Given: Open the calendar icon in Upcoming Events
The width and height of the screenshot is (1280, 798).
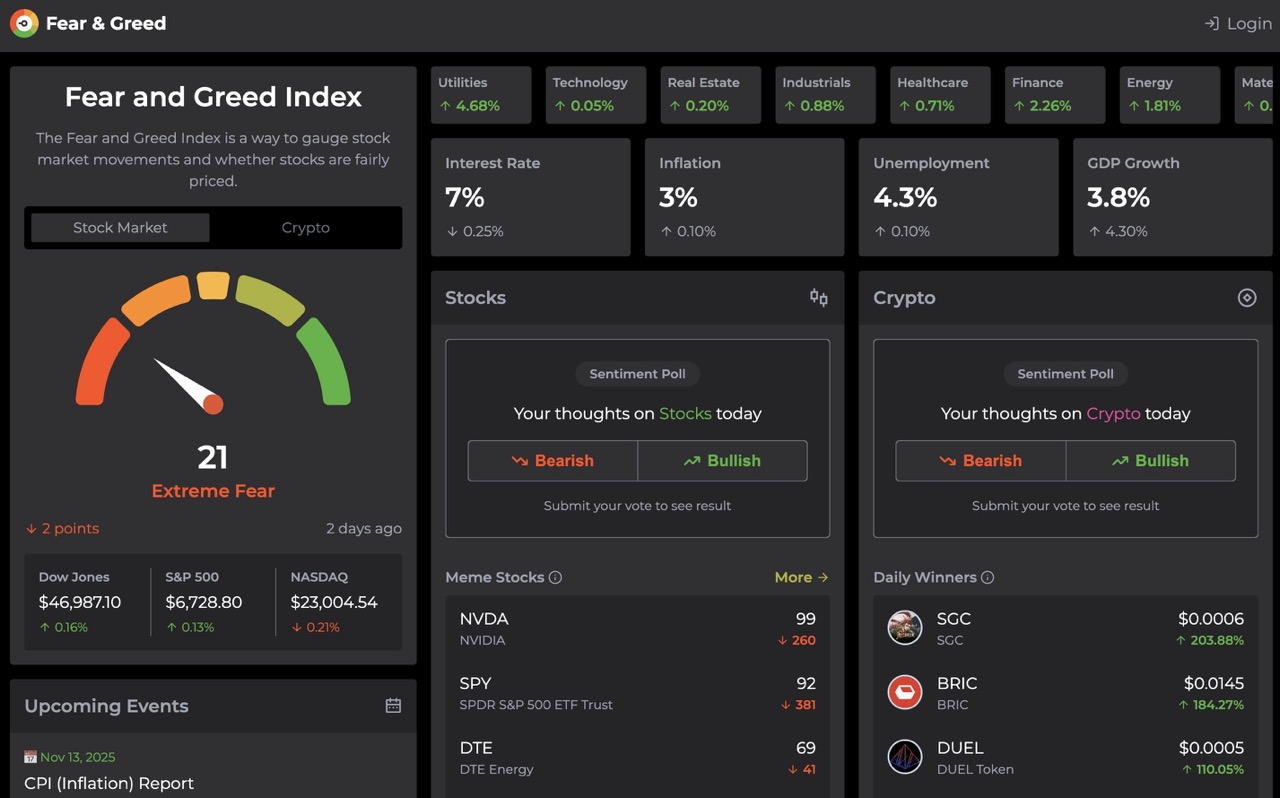Looking at the screenshot, I should click(393, 706).
